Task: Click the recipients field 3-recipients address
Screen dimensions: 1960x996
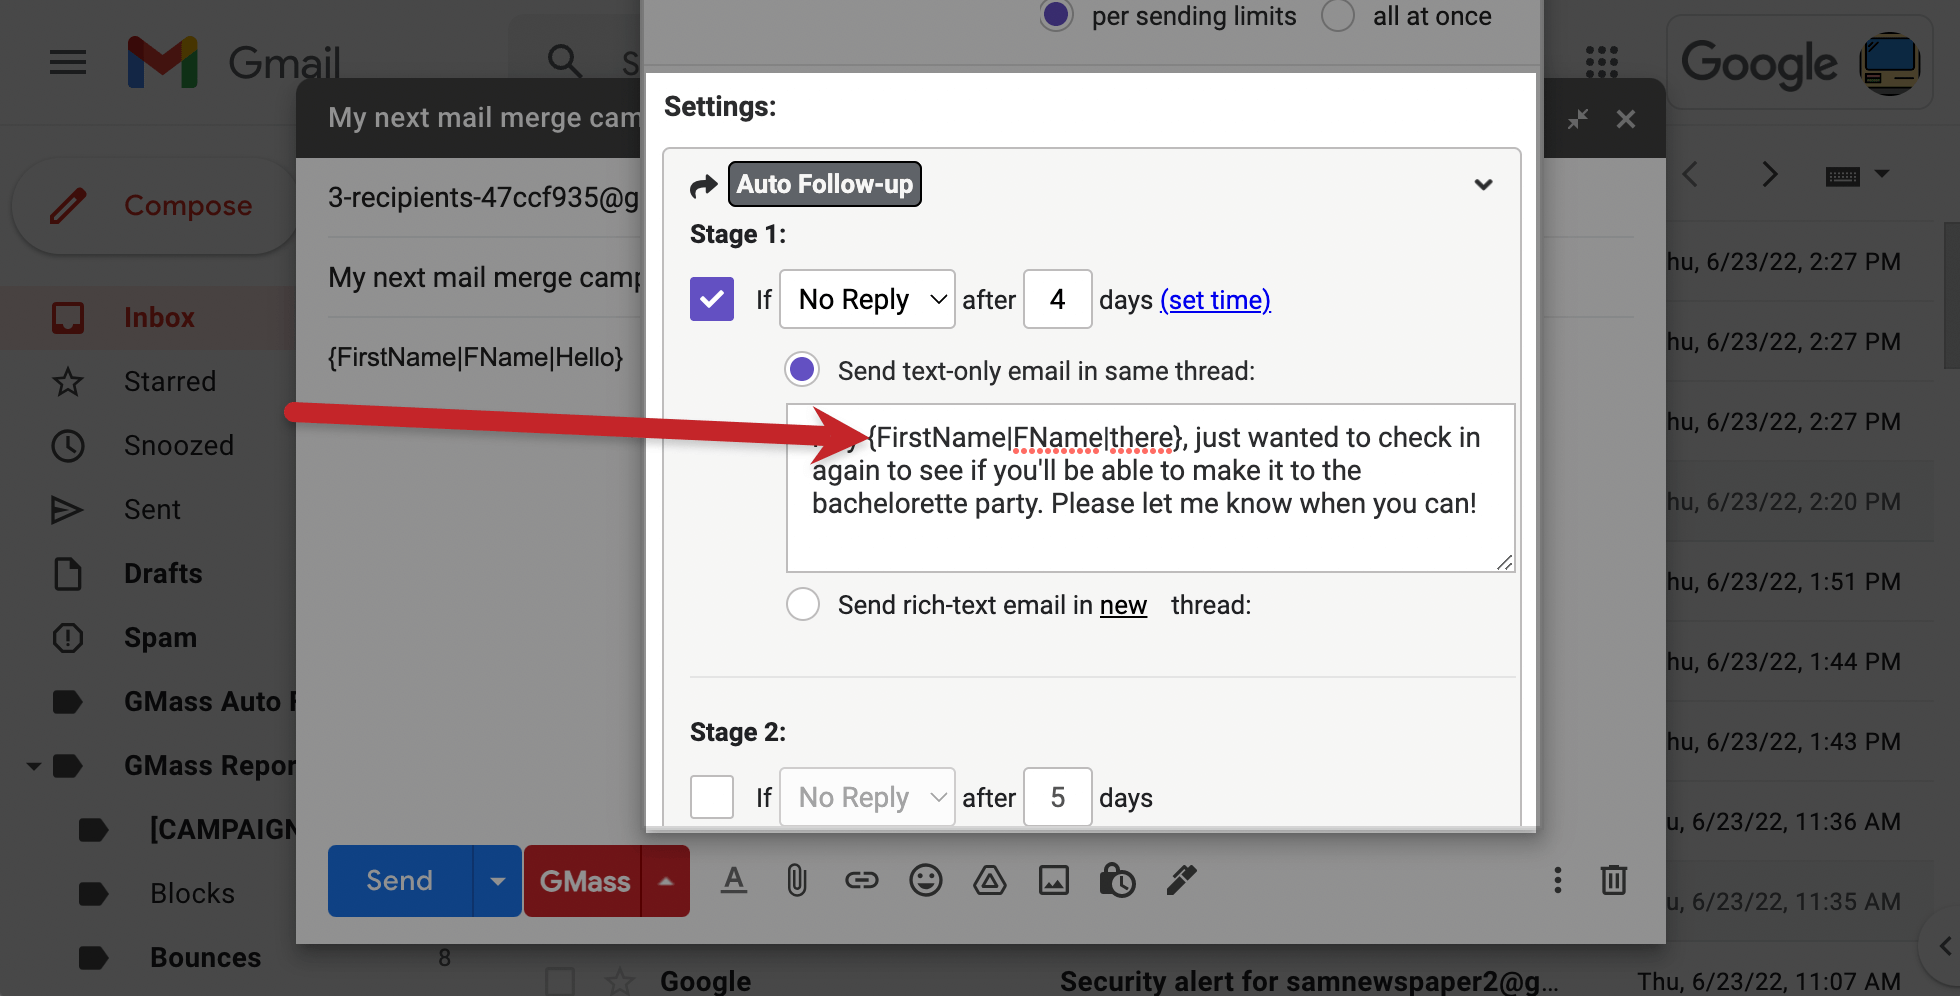Action: pyautogui.click(x=483, y=198)
